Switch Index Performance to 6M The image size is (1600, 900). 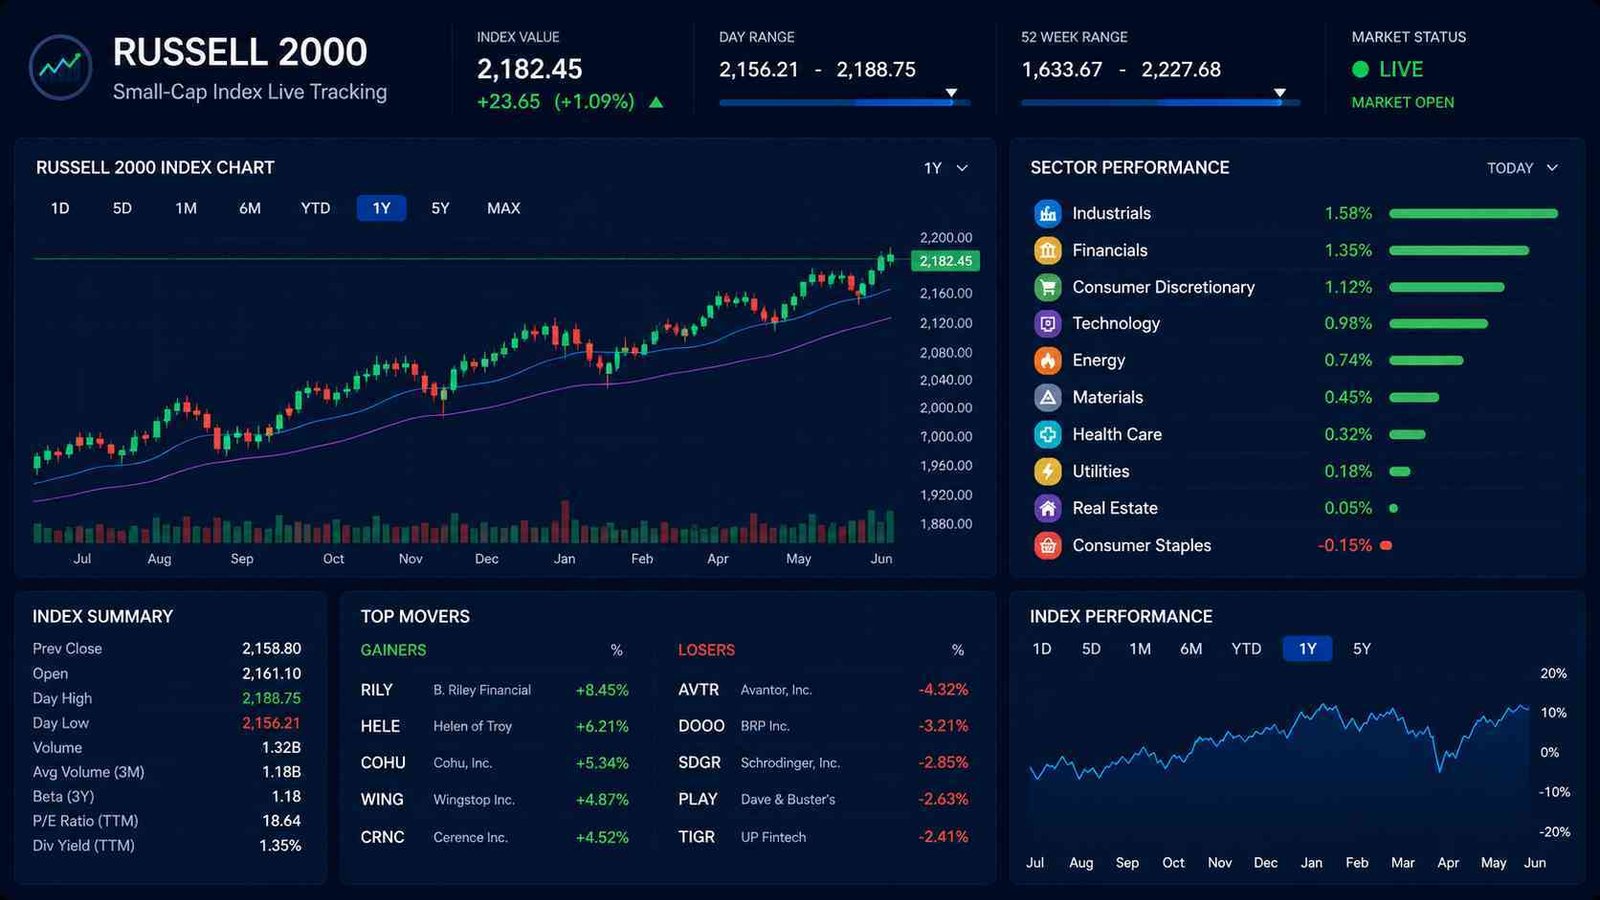coord(1191,649)
